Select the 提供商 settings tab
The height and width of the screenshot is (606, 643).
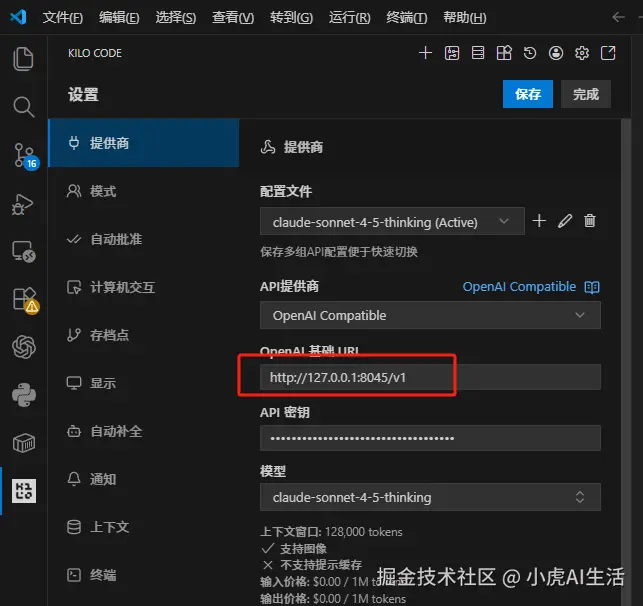[144, 143]
